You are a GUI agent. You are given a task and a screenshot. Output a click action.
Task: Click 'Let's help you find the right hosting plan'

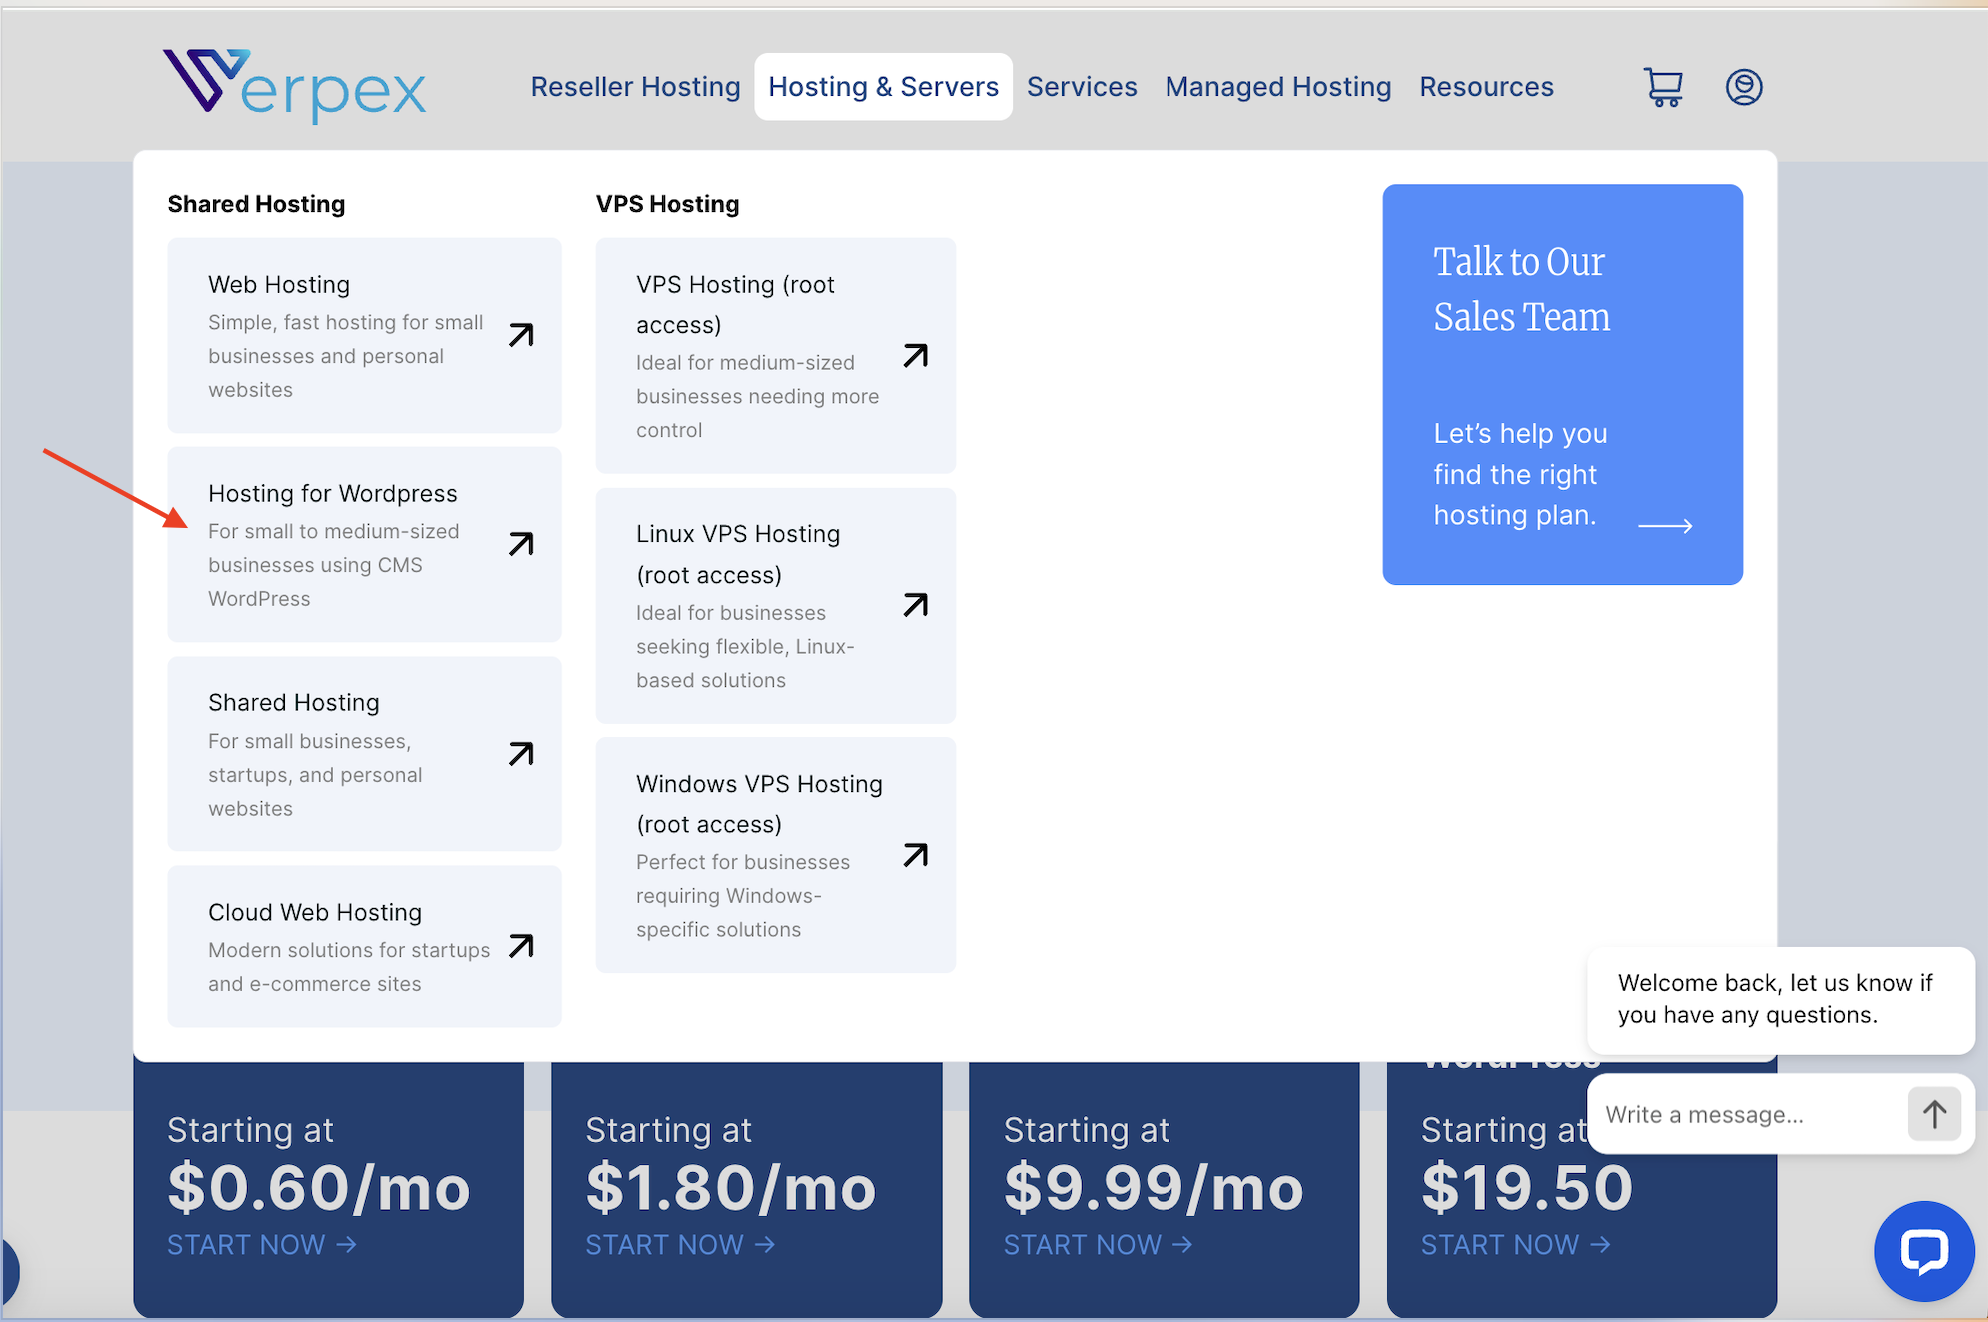click(x=1520, y=474)
